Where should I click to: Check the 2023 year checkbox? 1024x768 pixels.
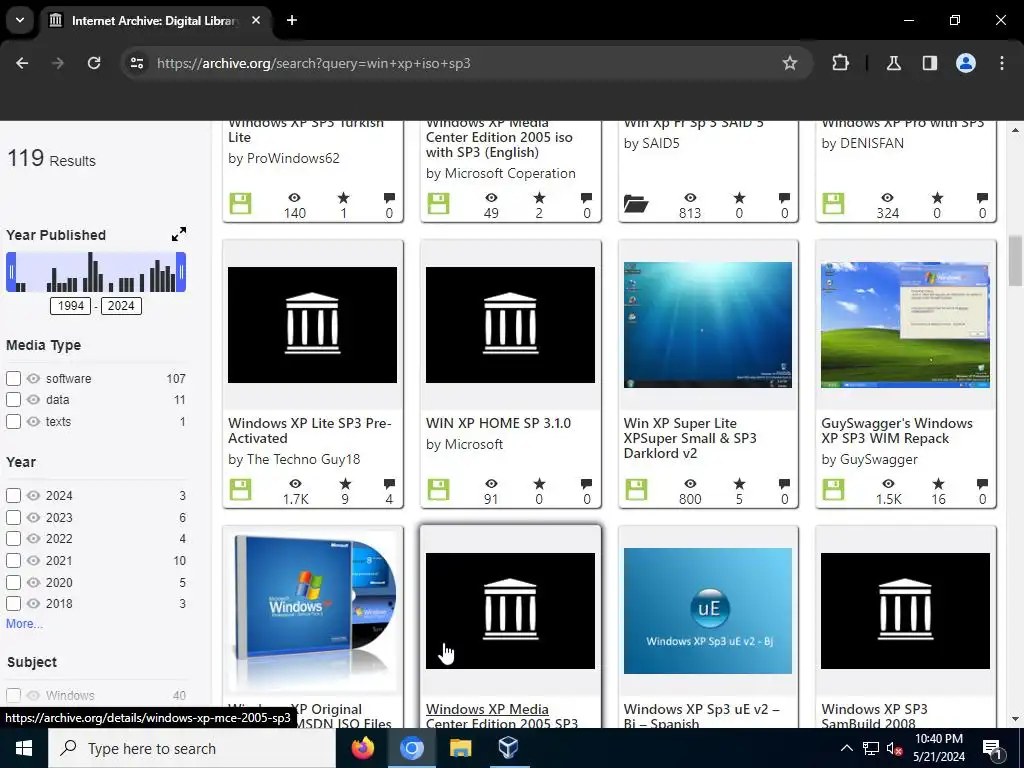coord(13,517)
